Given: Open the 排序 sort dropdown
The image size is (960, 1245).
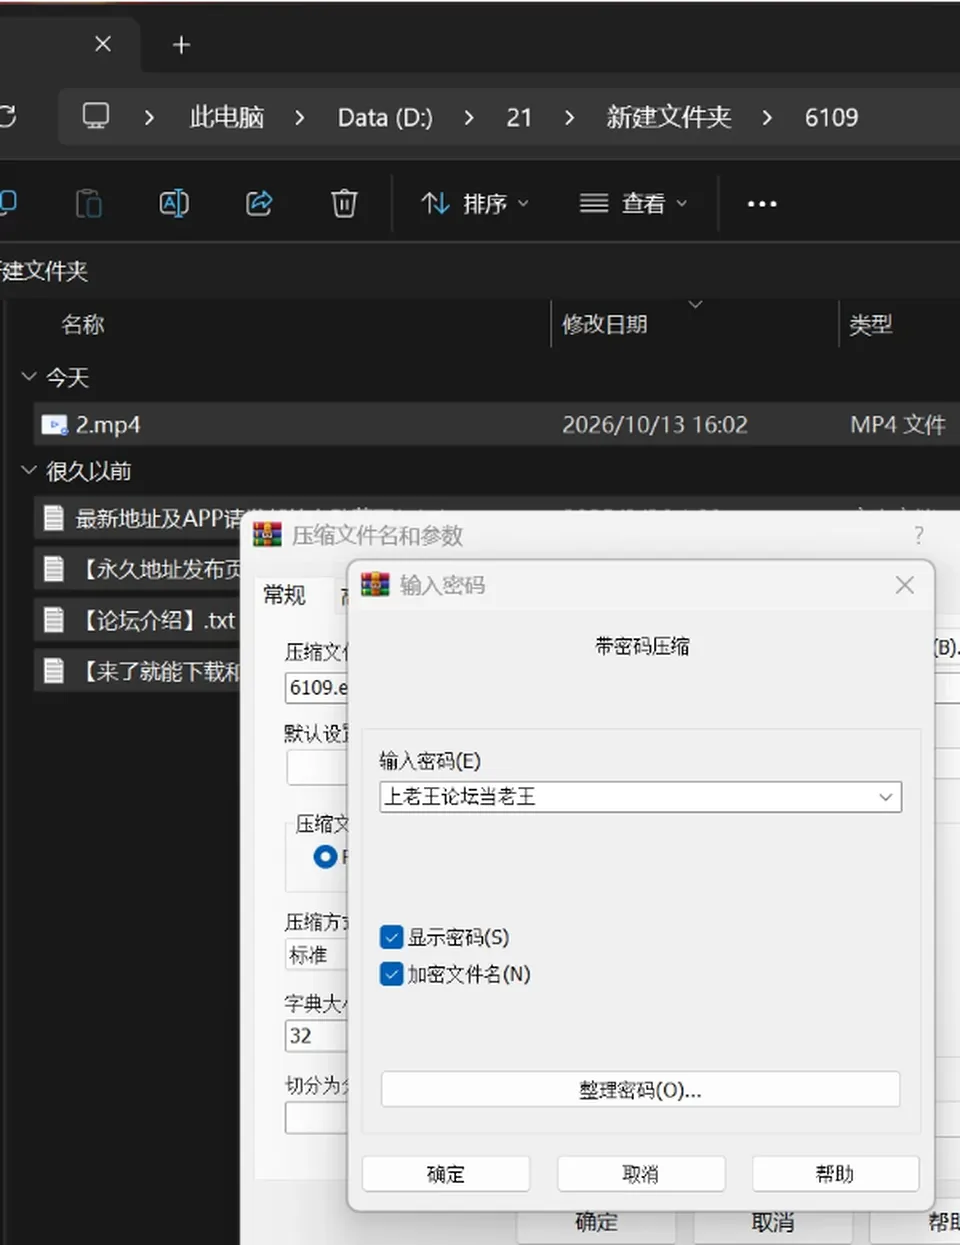Looking at the screenshot, I should pyautogui.click(x=475, y=204).
